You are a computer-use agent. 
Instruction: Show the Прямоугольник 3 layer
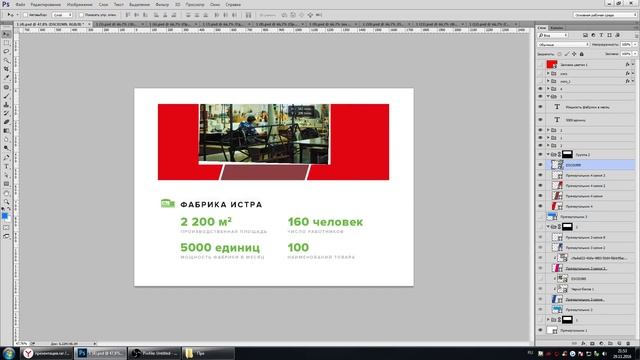coord(540,216)
